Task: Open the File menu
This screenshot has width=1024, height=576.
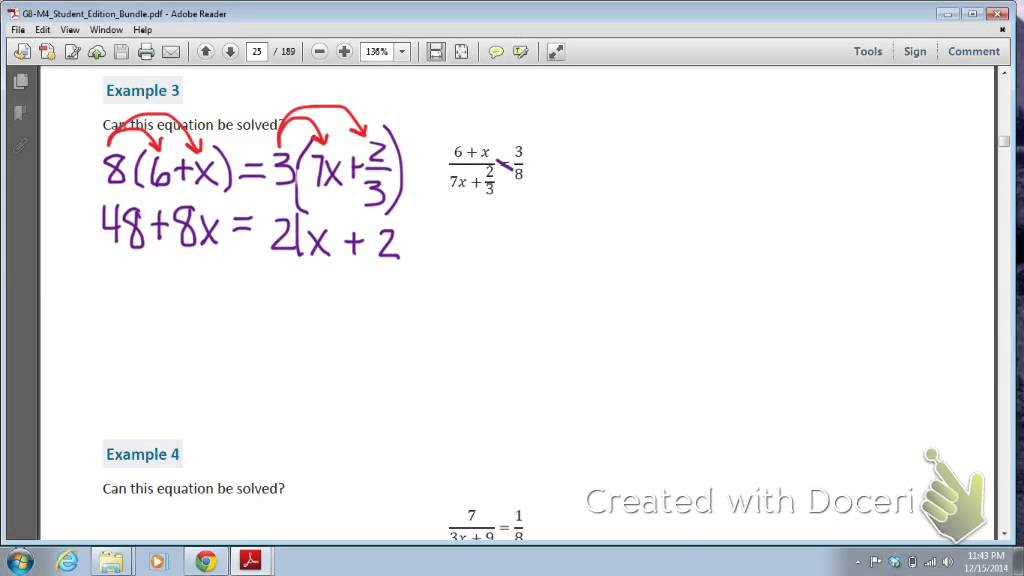Action: point(18,30)
